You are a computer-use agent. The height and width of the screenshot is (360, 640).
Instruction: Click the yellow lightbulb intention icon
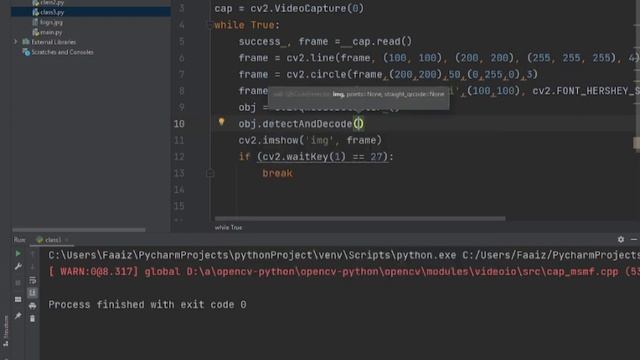click(221, 121)
